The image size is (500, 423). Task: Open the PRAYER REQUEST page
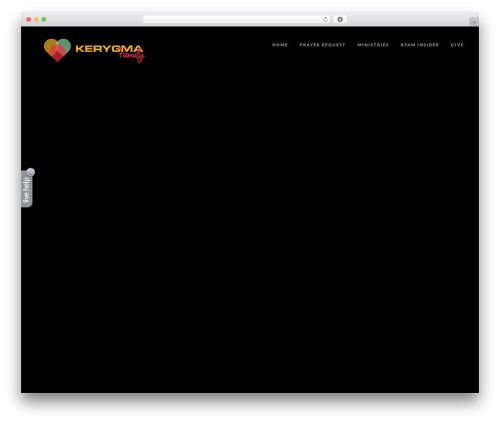tap(322, 45)
